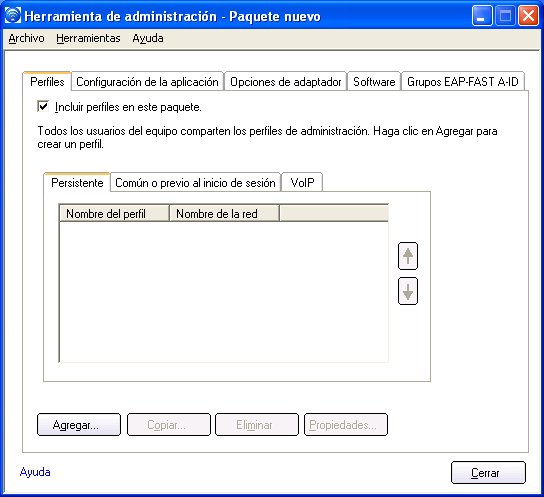Open the Ayuda menu in menu bar

tap(148, 38)
